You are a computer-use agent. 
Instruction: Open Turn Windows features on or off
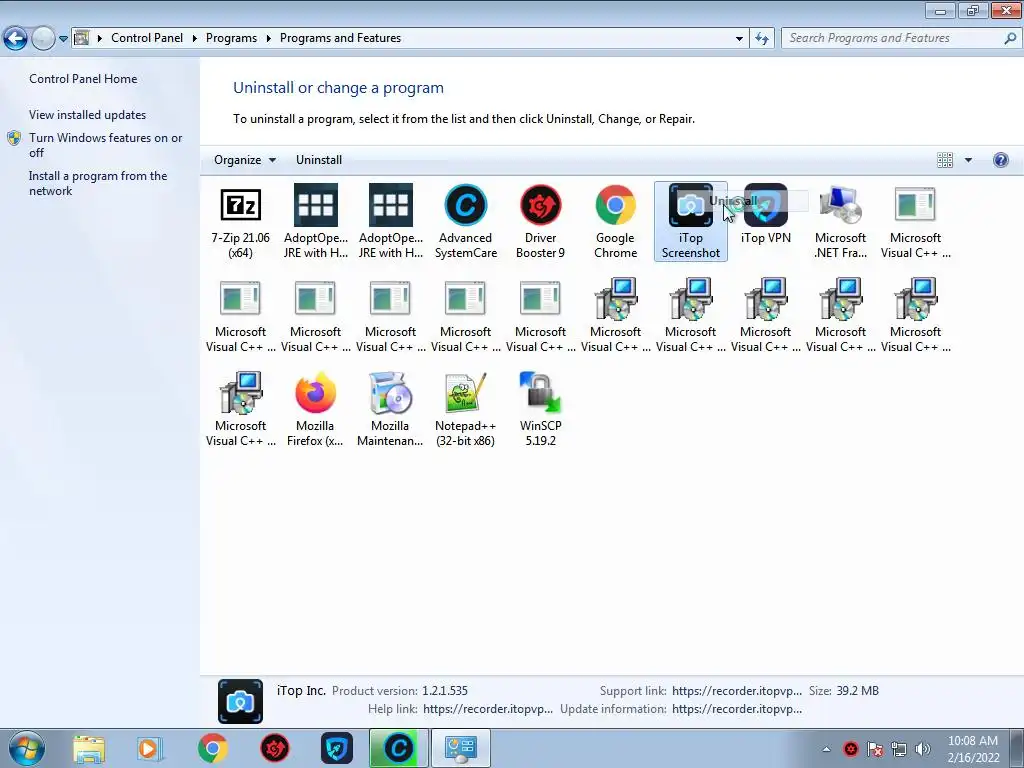pyautogui.click(x=106, y=145)
